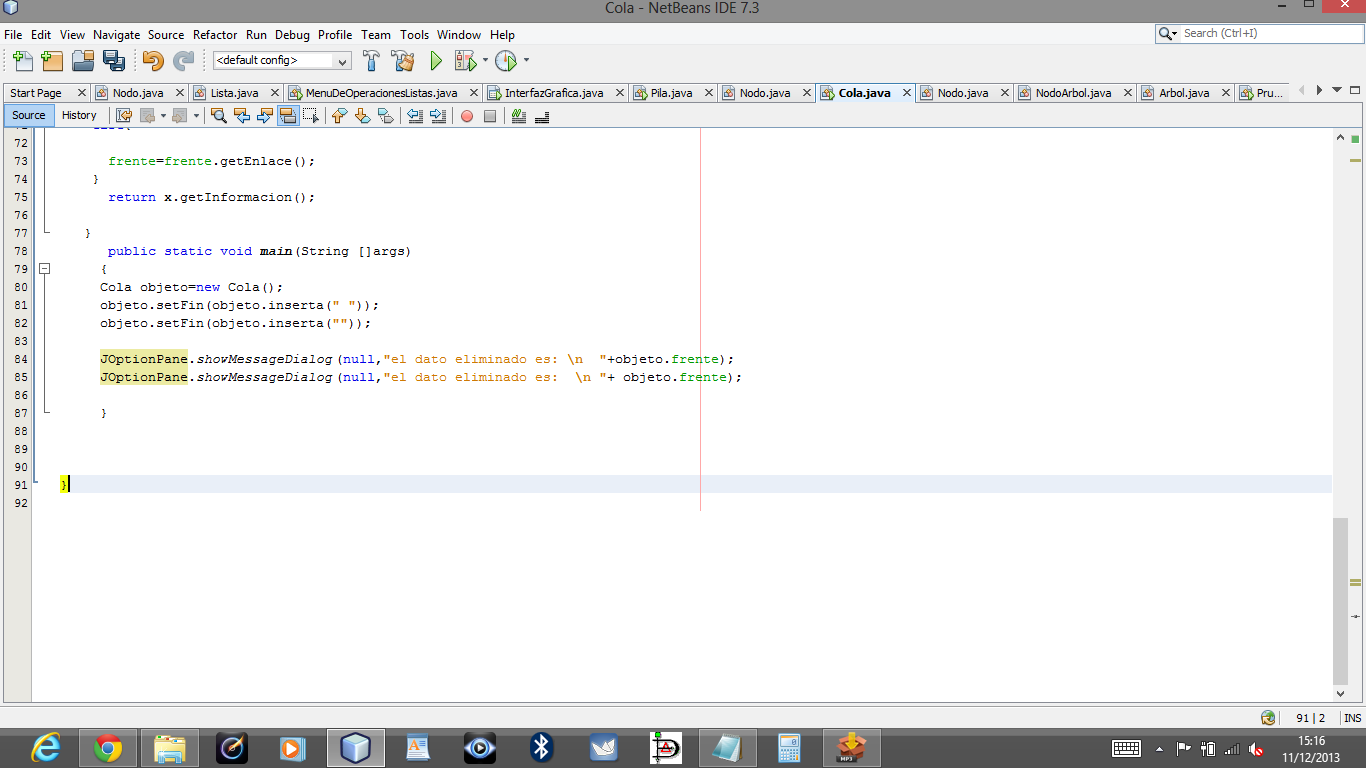Build the project with hammer icon
Viewport: 1366px width, 768px height.
tap(371, 61)
